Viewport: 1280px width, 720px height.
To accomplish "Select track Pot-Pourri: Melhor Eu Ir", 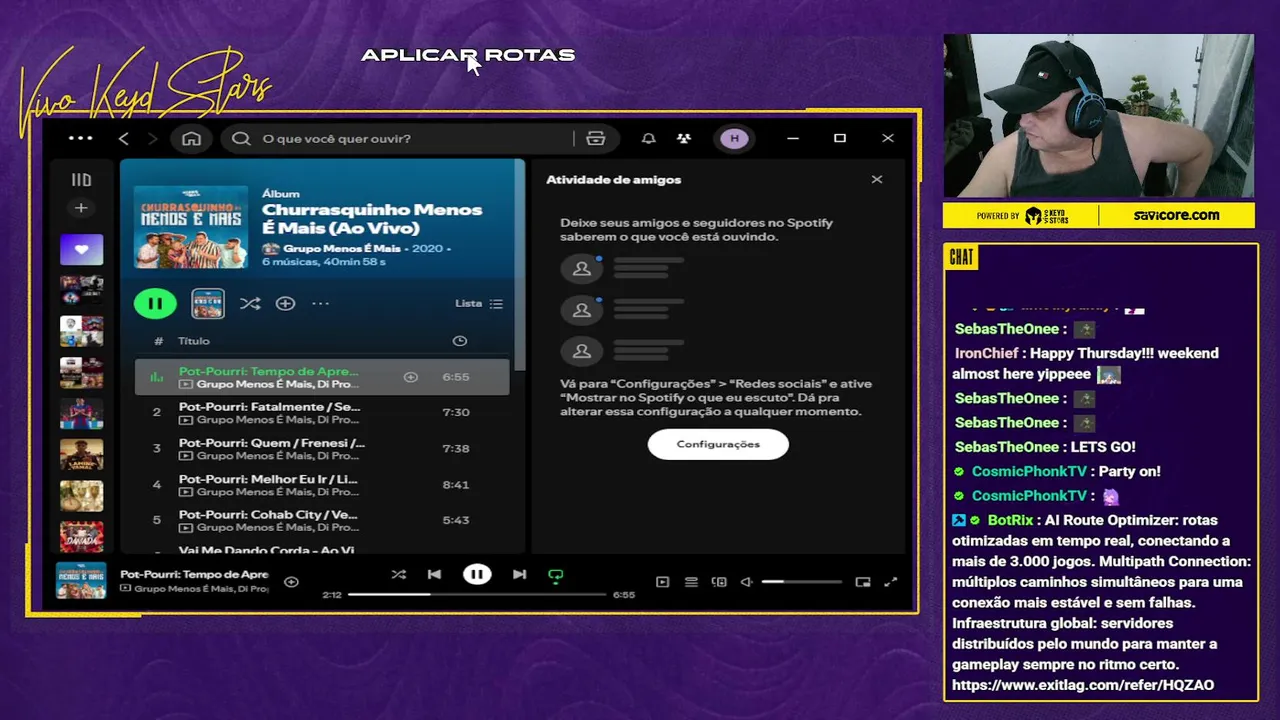I will coord(322,484).
